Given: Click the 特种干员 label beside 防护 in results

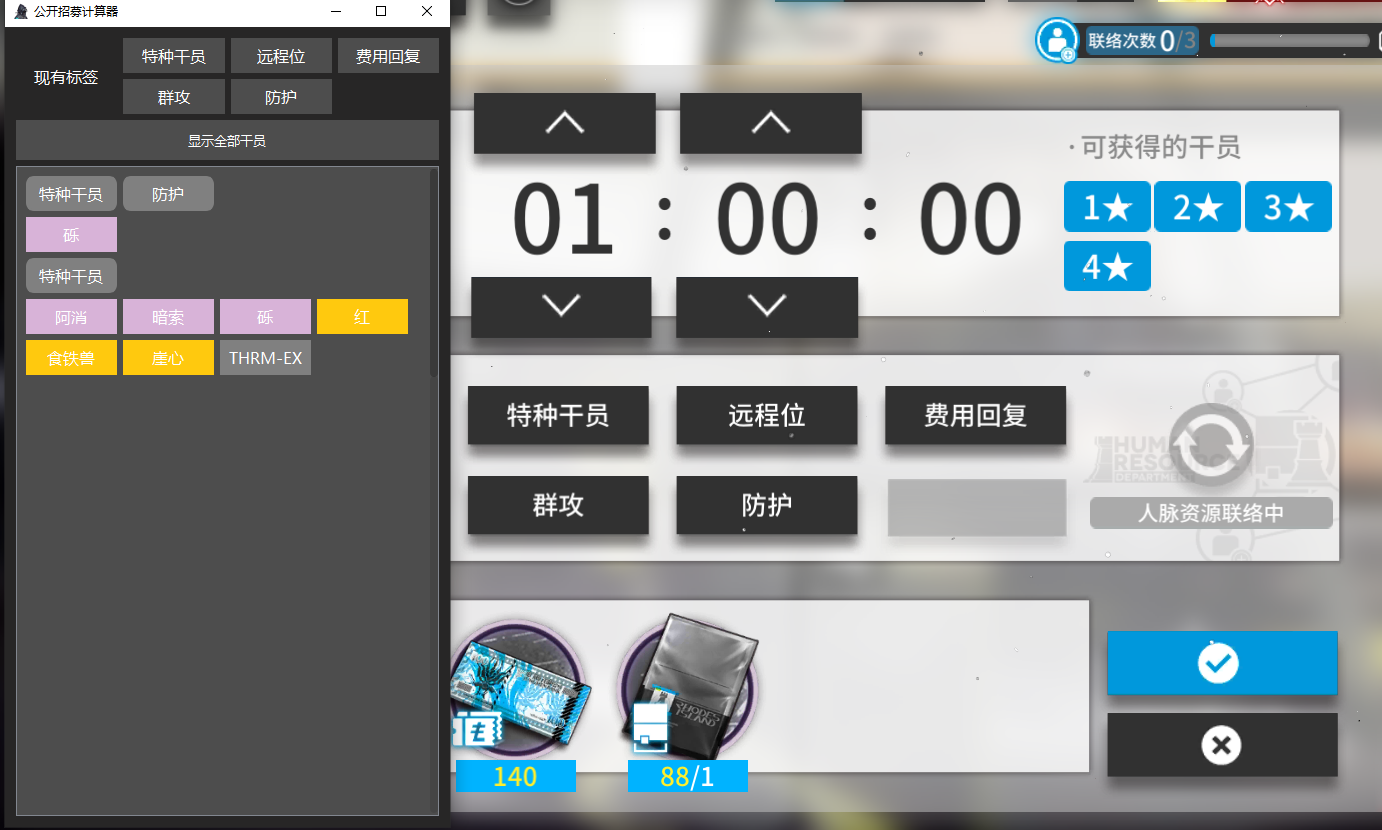Looking at the screenshot, I should point(71,194).
